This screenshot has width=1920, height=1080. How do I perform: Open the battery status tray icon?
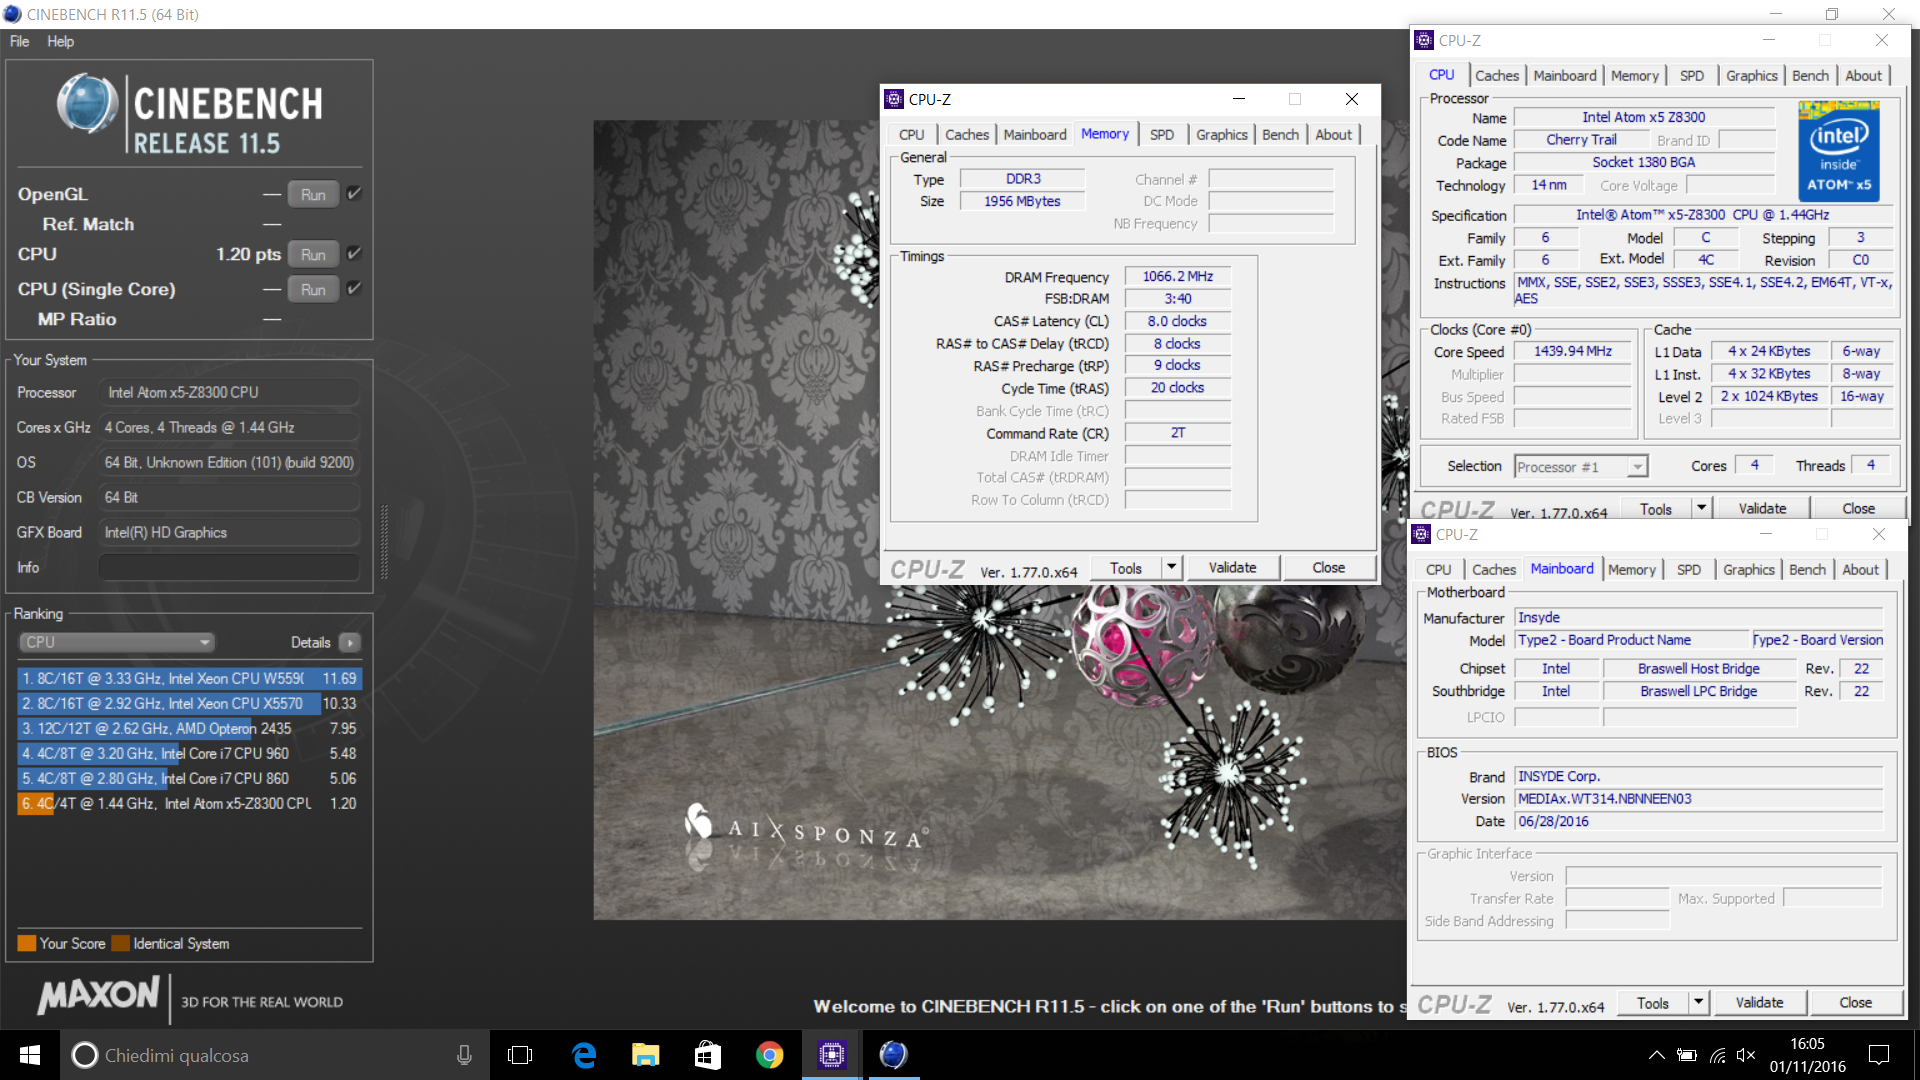click(x=1687, y=1055)
